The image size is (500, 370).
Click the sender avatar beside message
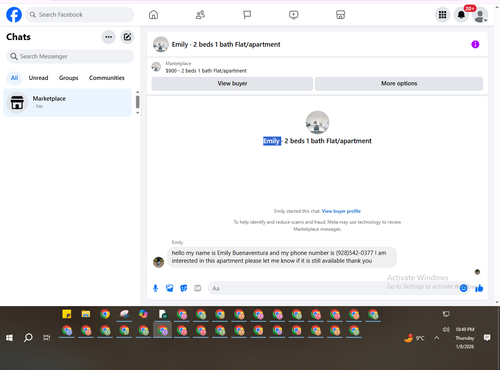158,262
